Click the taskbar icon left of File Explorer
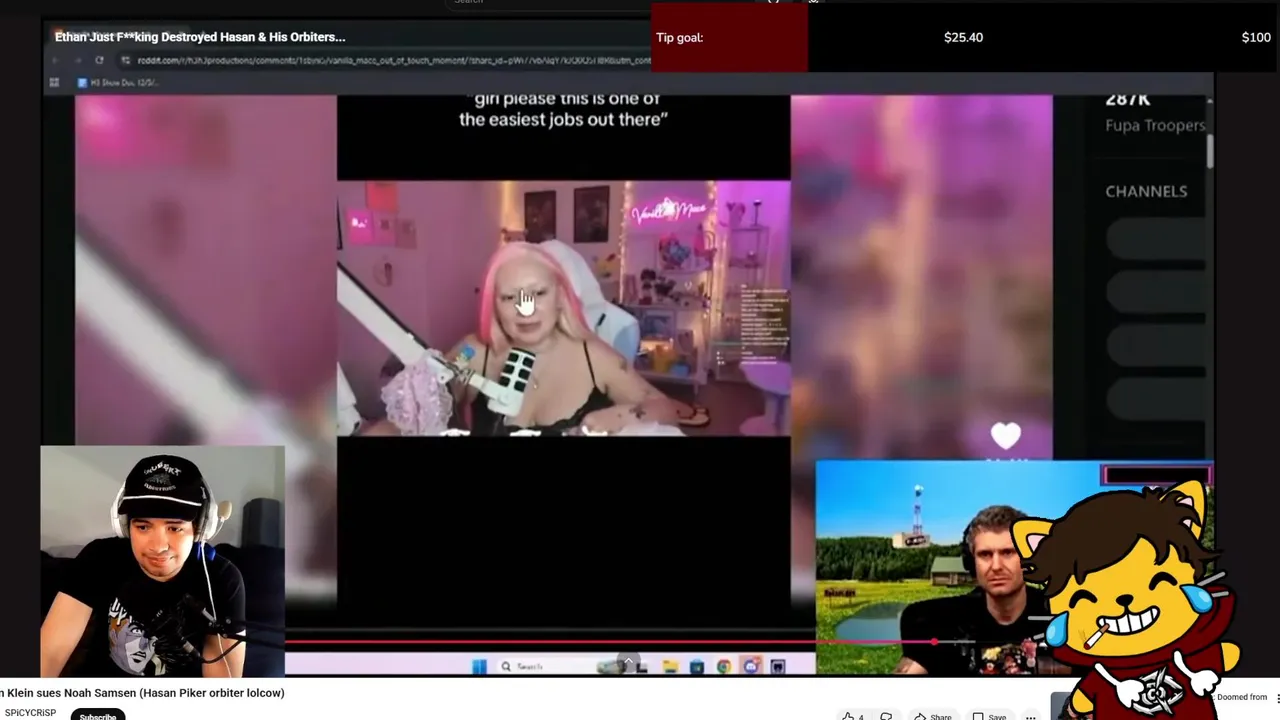Image resolution: width=1280 pixels, height=720 pixels. tap(643, 666)
